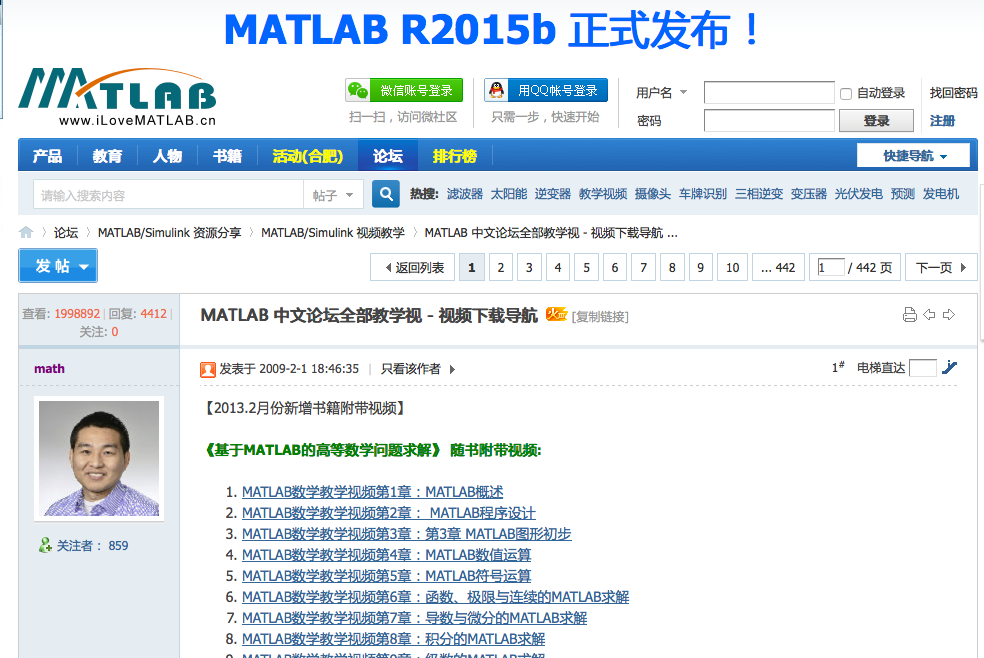
Task: Open breadcrumb MATLAB/Simulink 资源分享
Action: tap(169, 233)
